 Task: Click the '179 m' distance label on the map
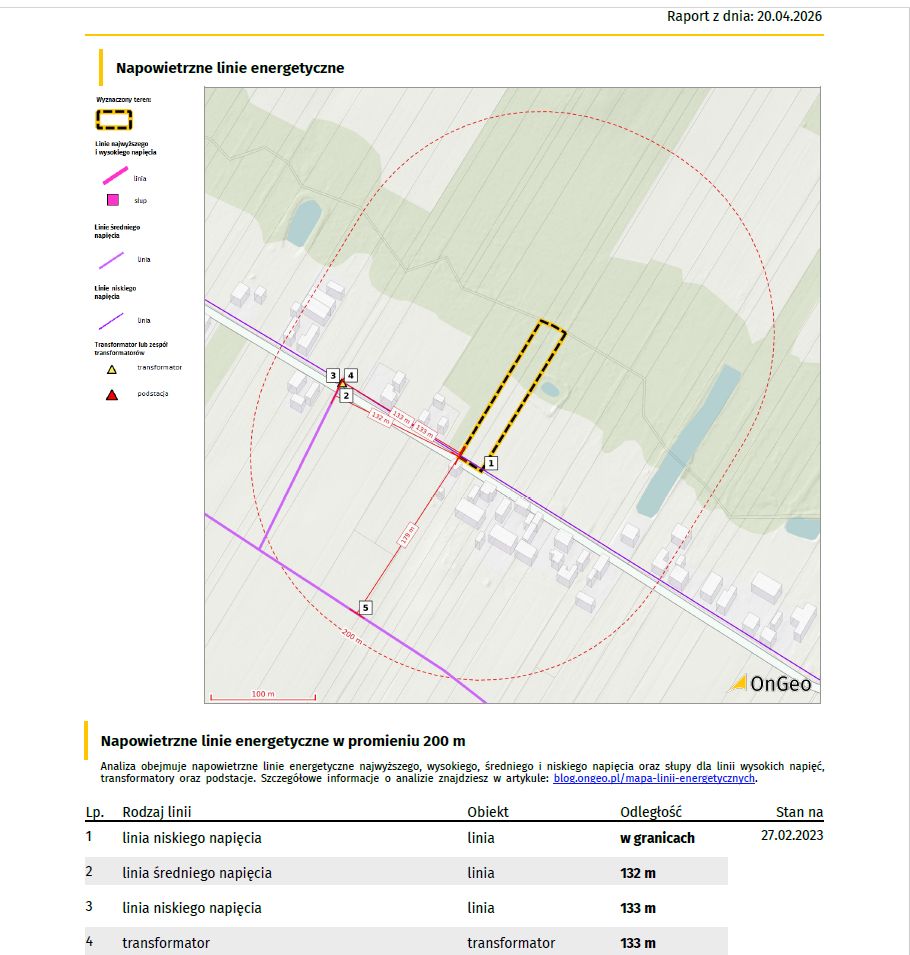click(407, 535)
